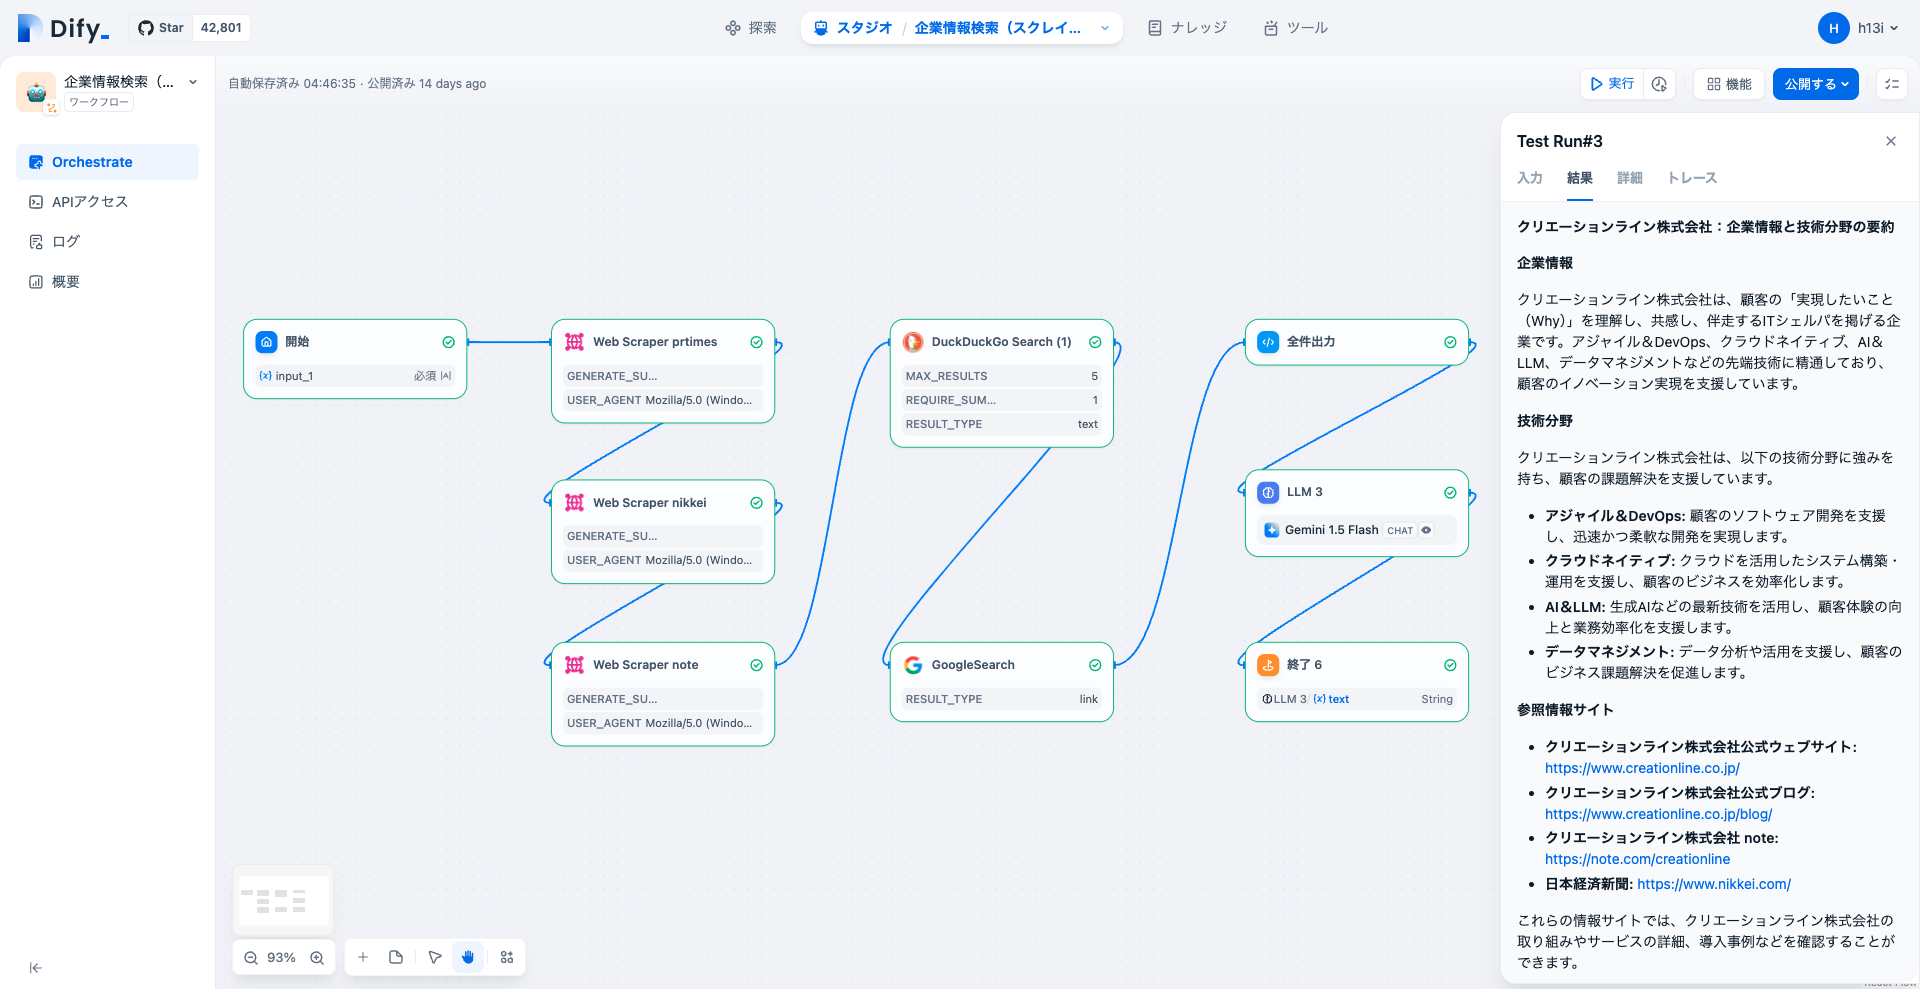Click the canvas minimap thumbnail
Viewport: 1920px width, 989px height.
(283, 900)
